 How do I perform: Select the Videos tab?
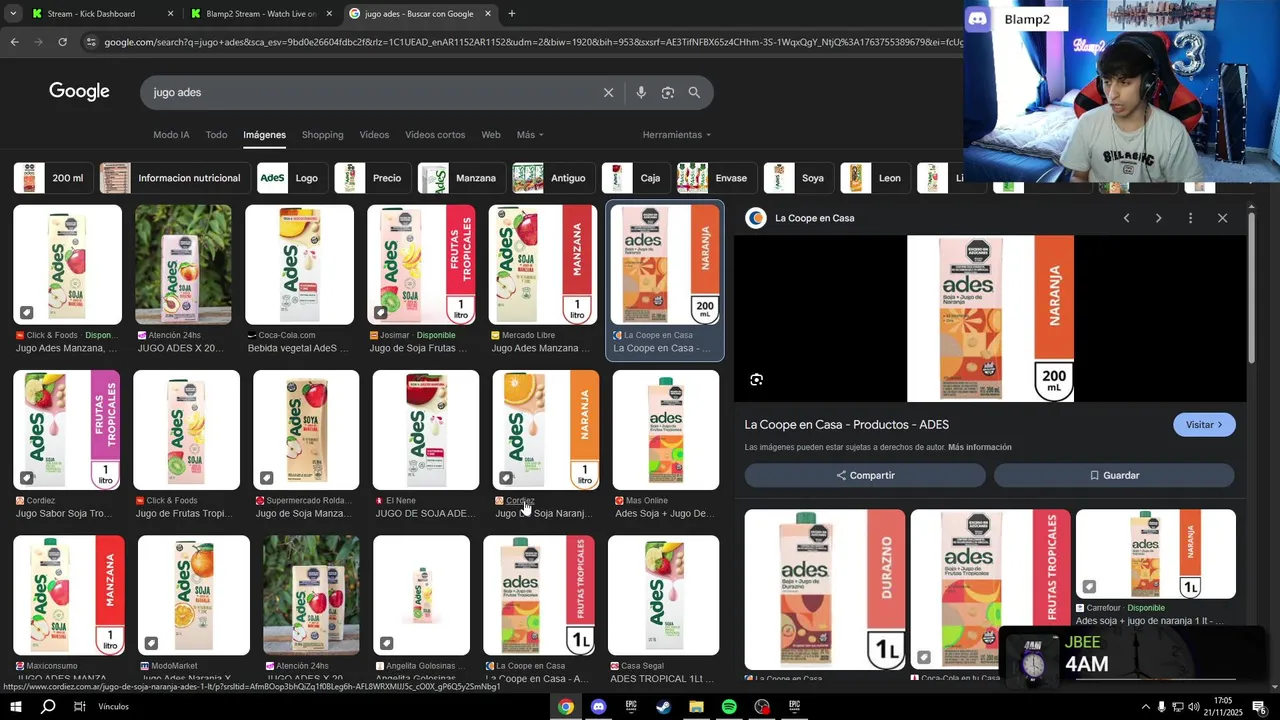coord(374,135)
